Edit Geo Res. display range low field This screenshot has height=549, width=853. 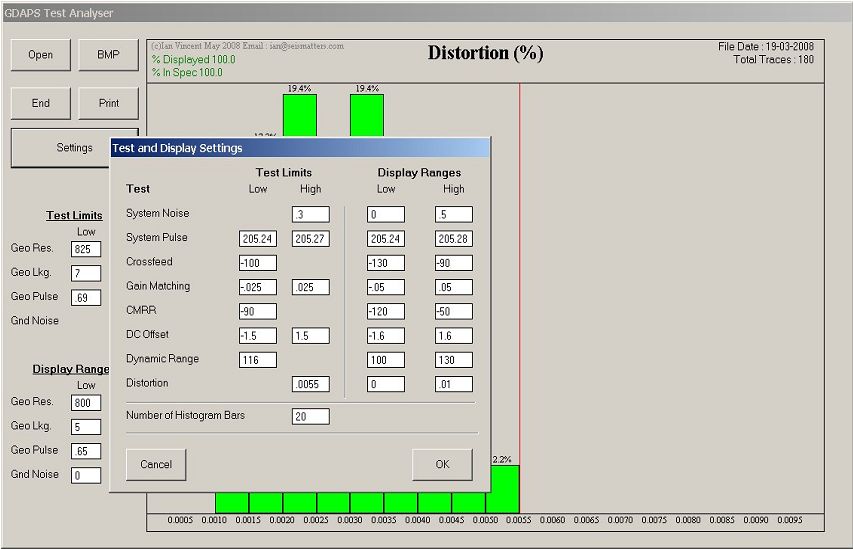(86, 403)
